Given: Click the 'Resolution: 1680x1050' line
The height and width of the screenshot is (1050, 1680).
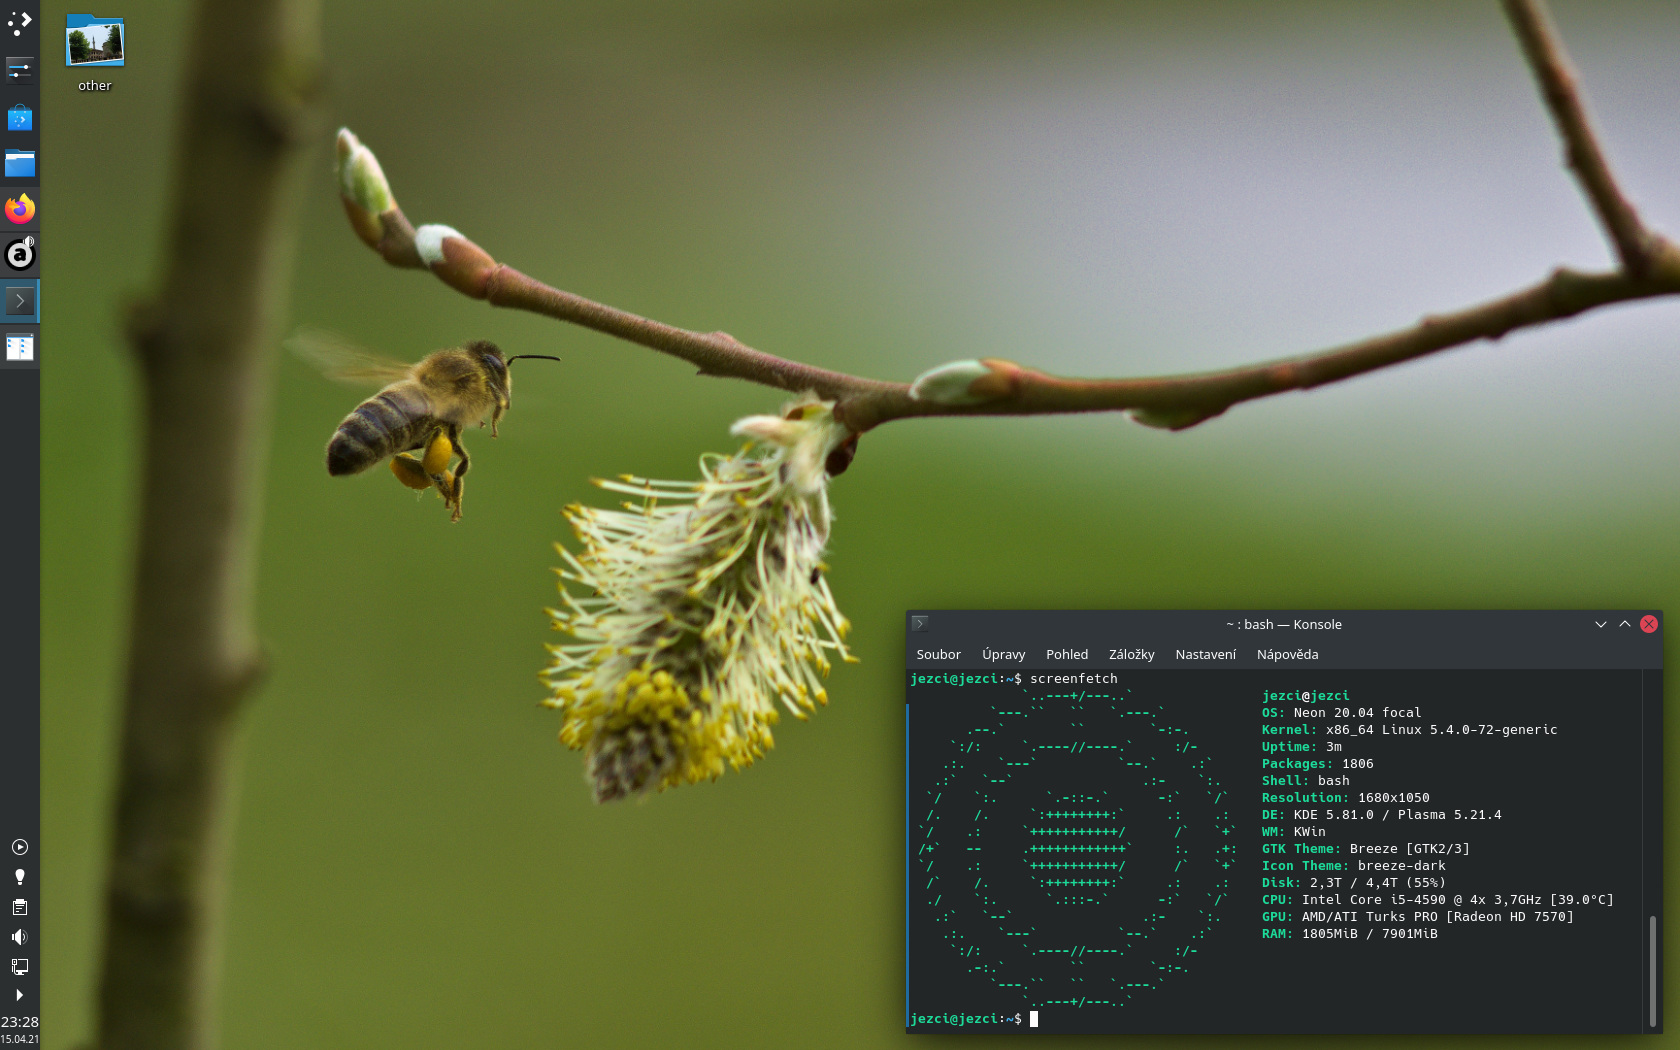Looking at the screenshot, I should click(x=1345, y=798).
